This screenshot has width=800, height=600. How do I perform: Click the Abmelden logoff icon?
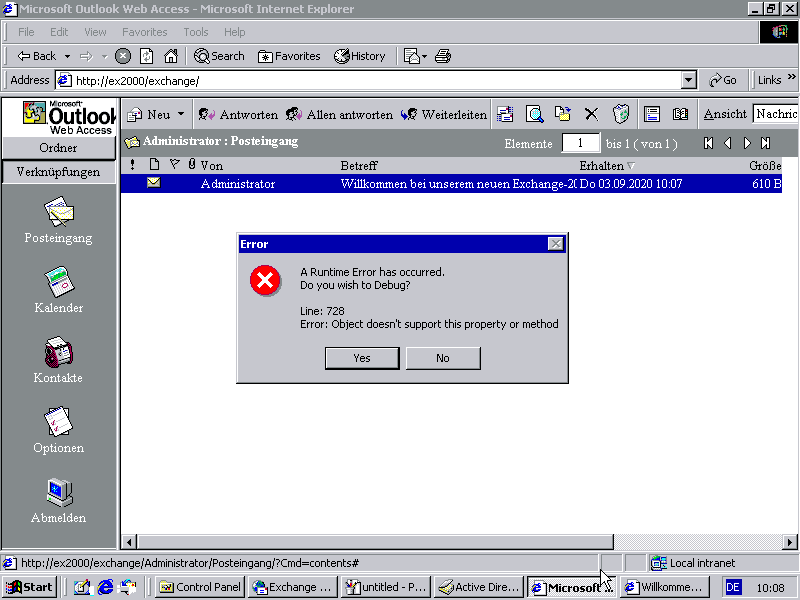59,492
